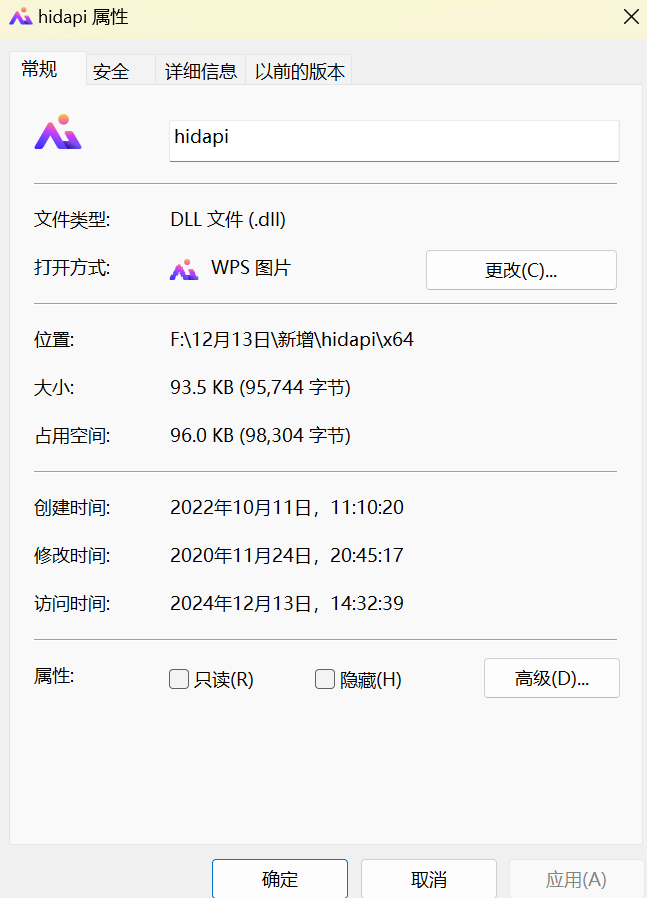Click the WPS 图片 app icon beside 打开方式

point(184,270)
